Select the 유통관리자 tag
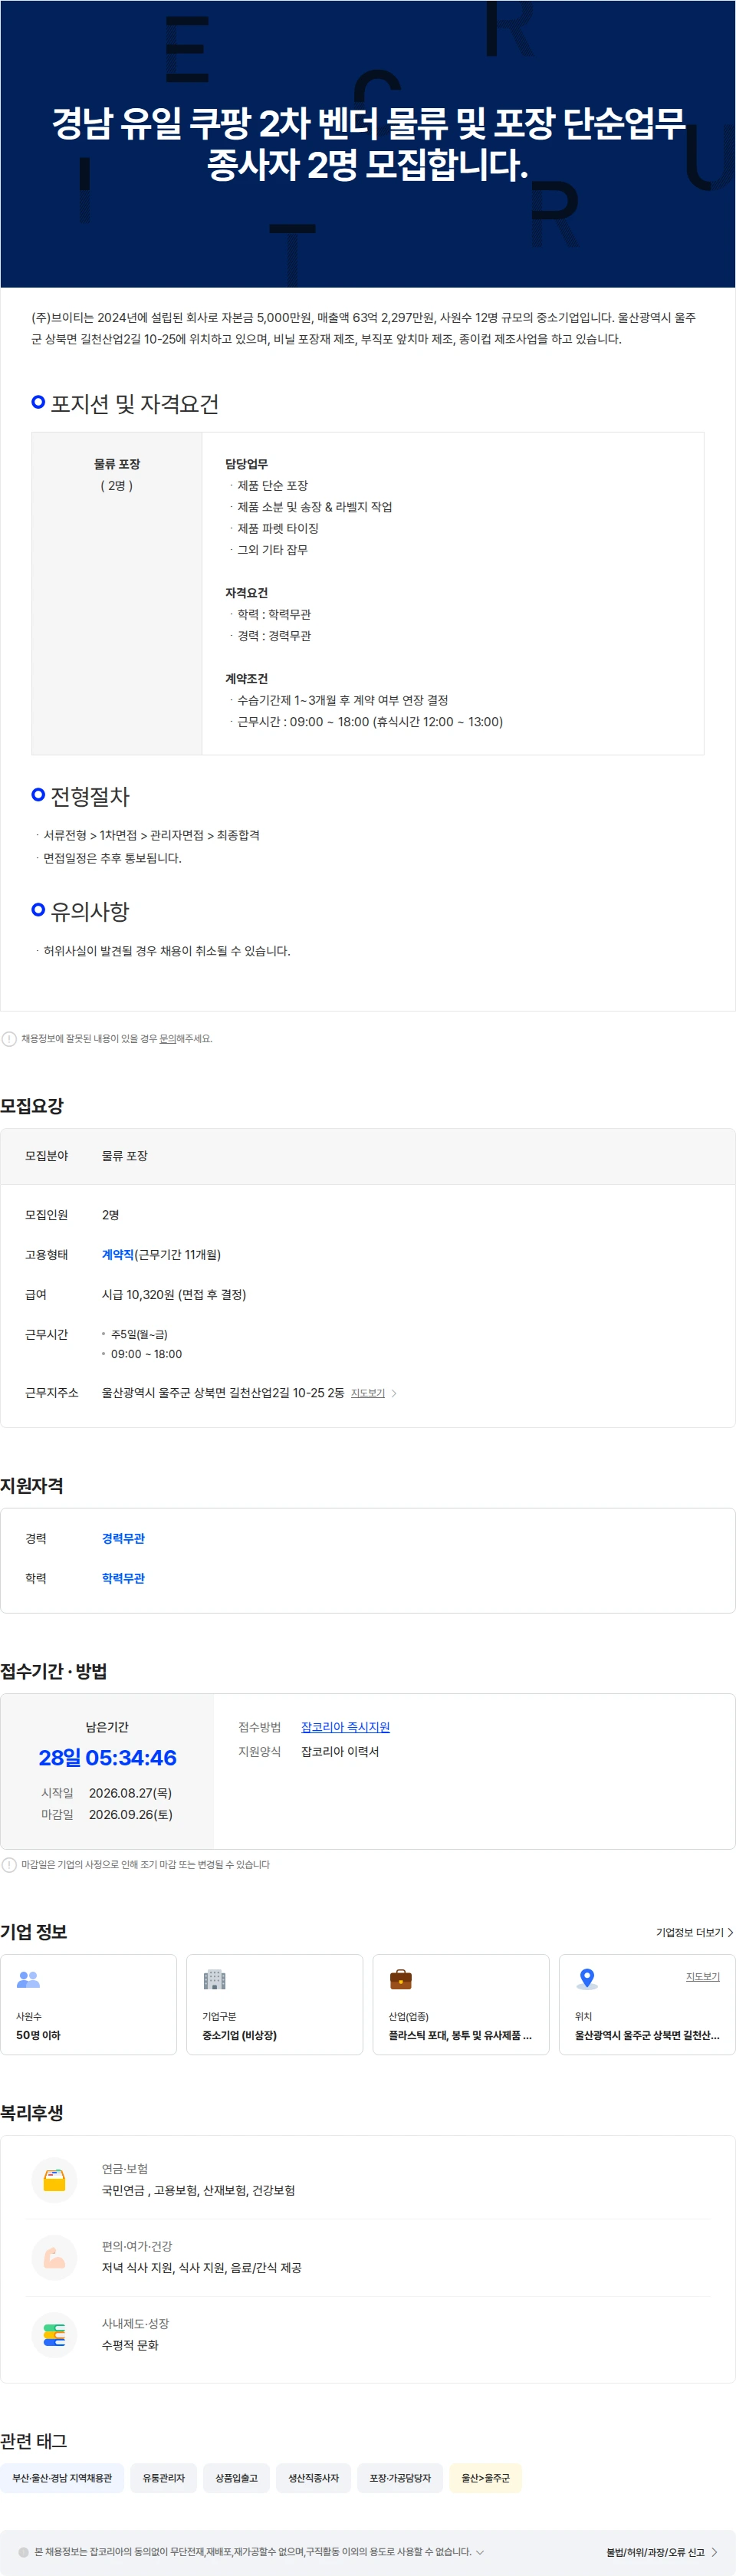This screenshot has height=2576, width=736. pyautogui.click(x=163, y=2477)
